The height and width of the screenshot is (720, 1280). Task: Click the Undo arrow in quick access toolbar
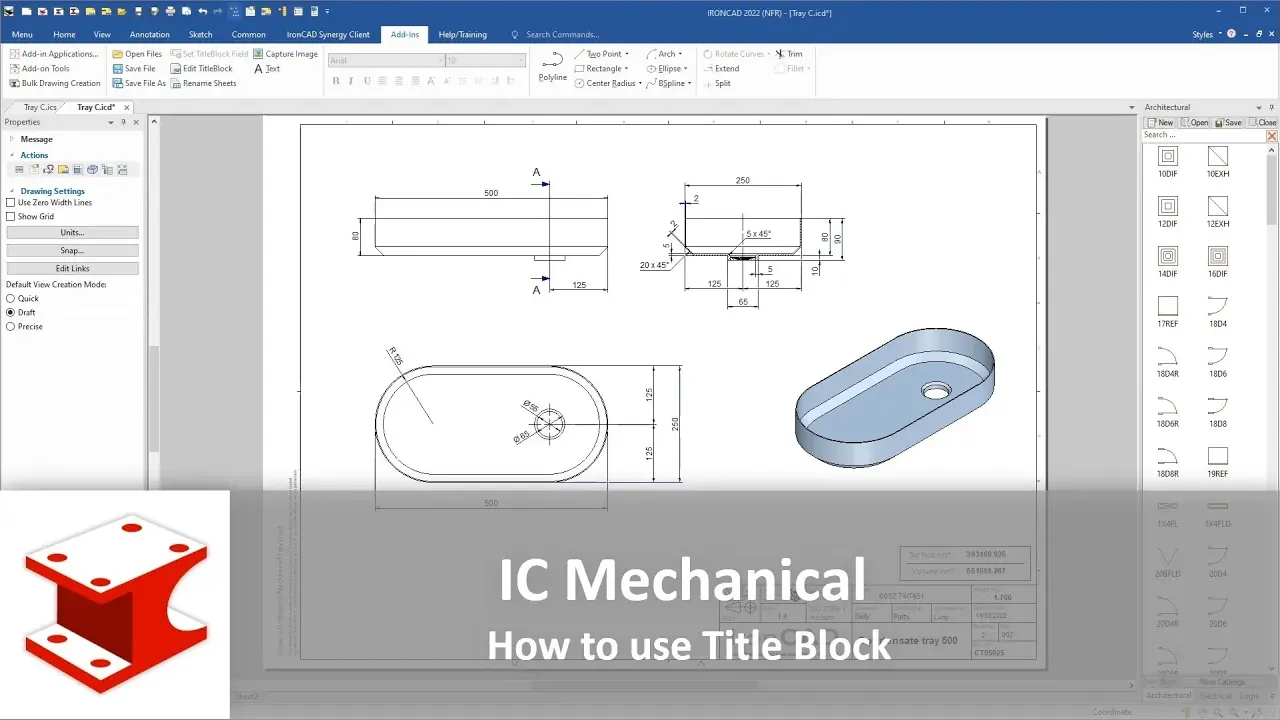tap(203, 12)
